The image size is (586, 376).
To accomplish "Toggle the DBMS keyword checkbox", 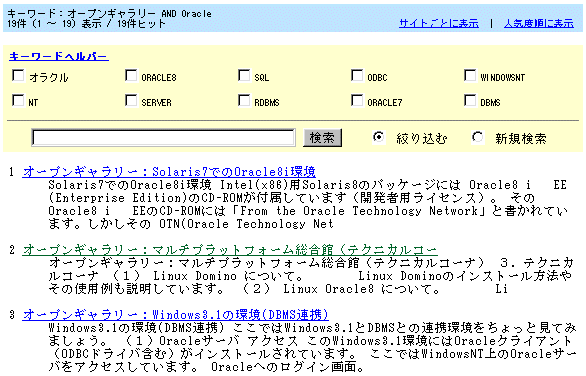I will point(470,101).
